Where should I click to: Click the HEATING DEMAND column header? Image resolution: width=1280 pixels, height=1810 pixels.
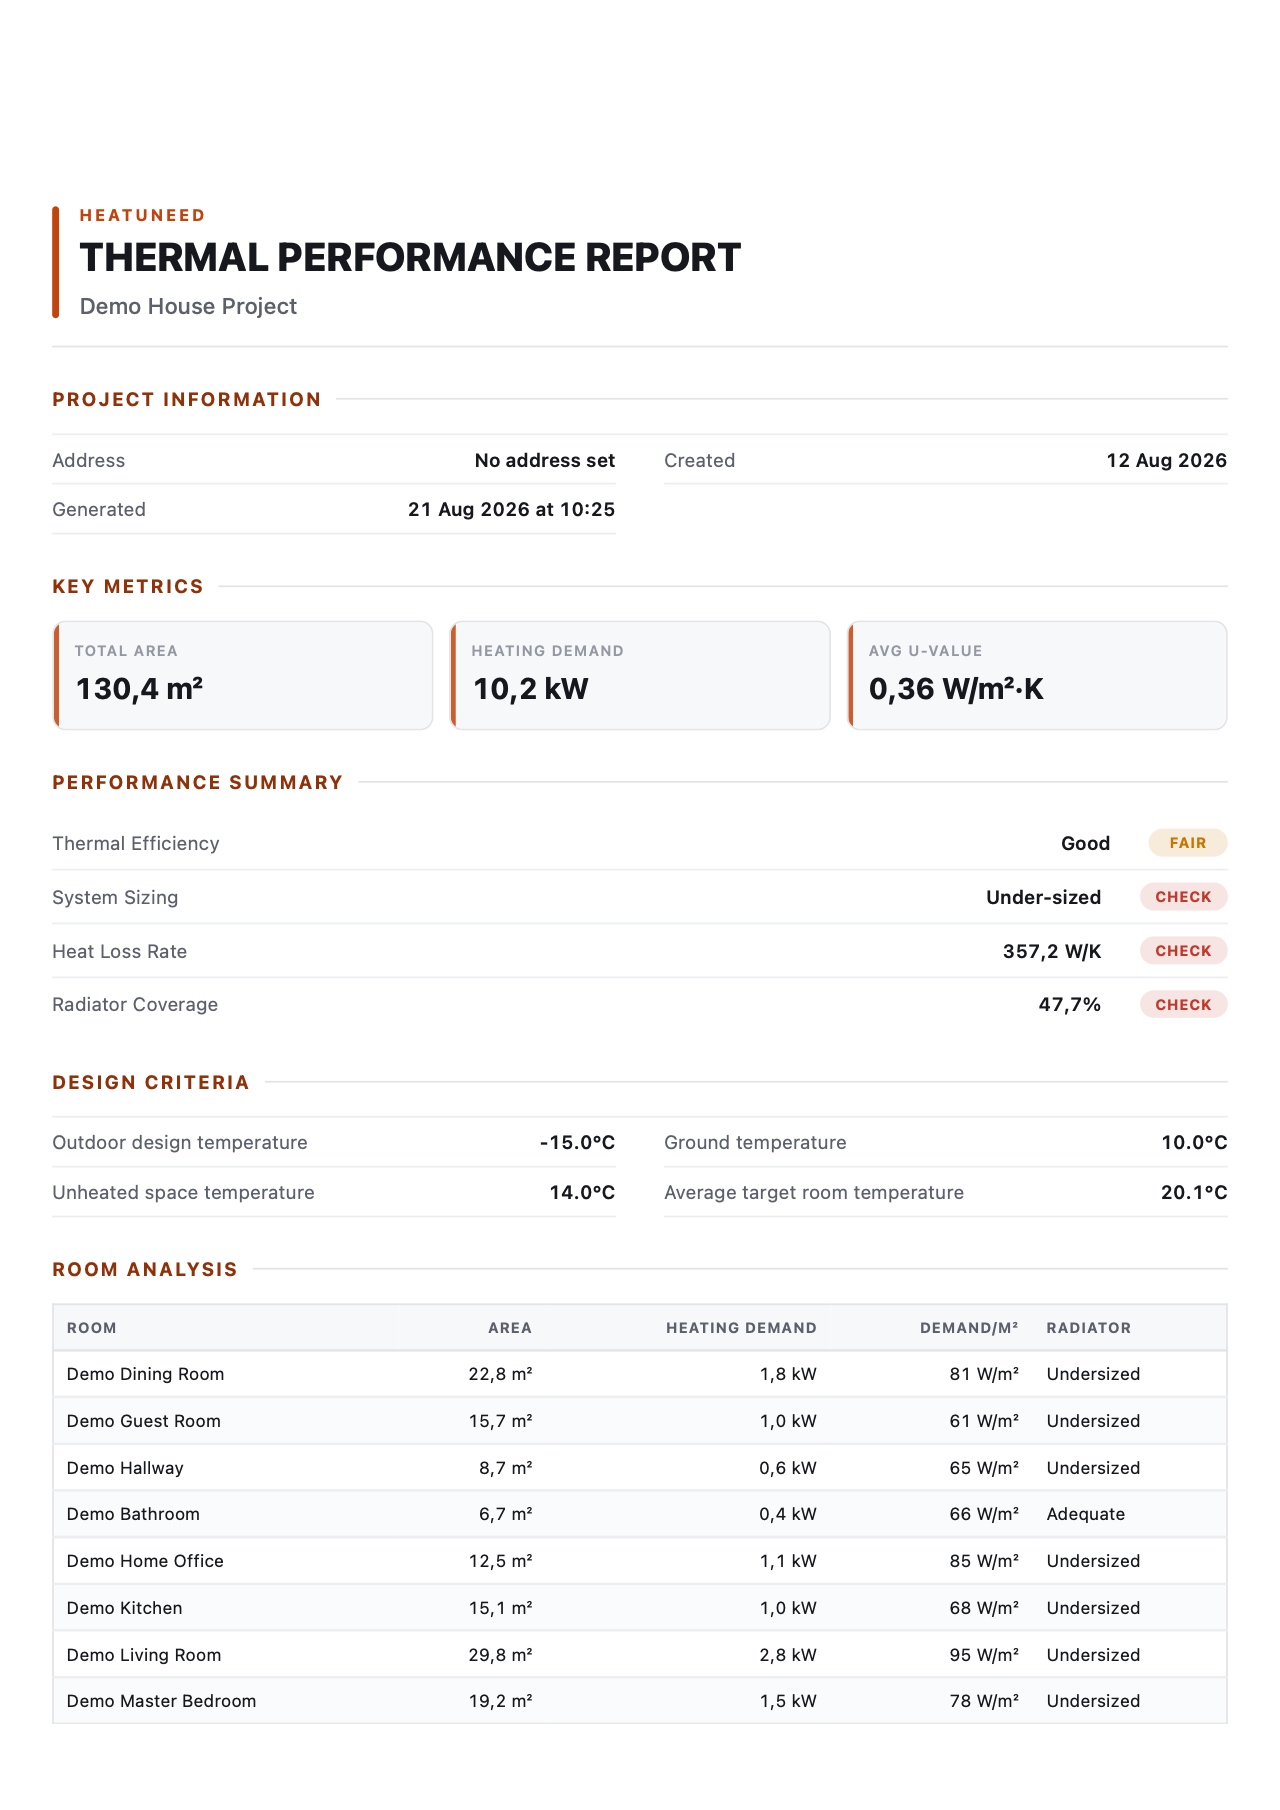[x=741, y=1328]
